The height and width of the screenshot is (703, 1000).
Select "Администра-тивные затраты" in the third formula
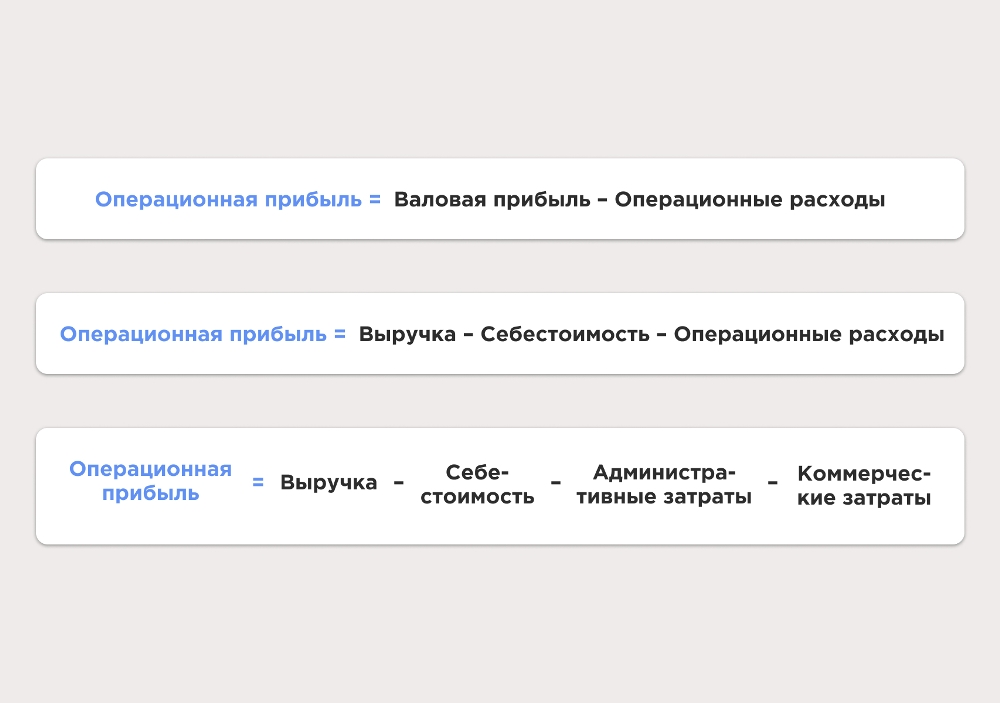(x=664, y=484)
